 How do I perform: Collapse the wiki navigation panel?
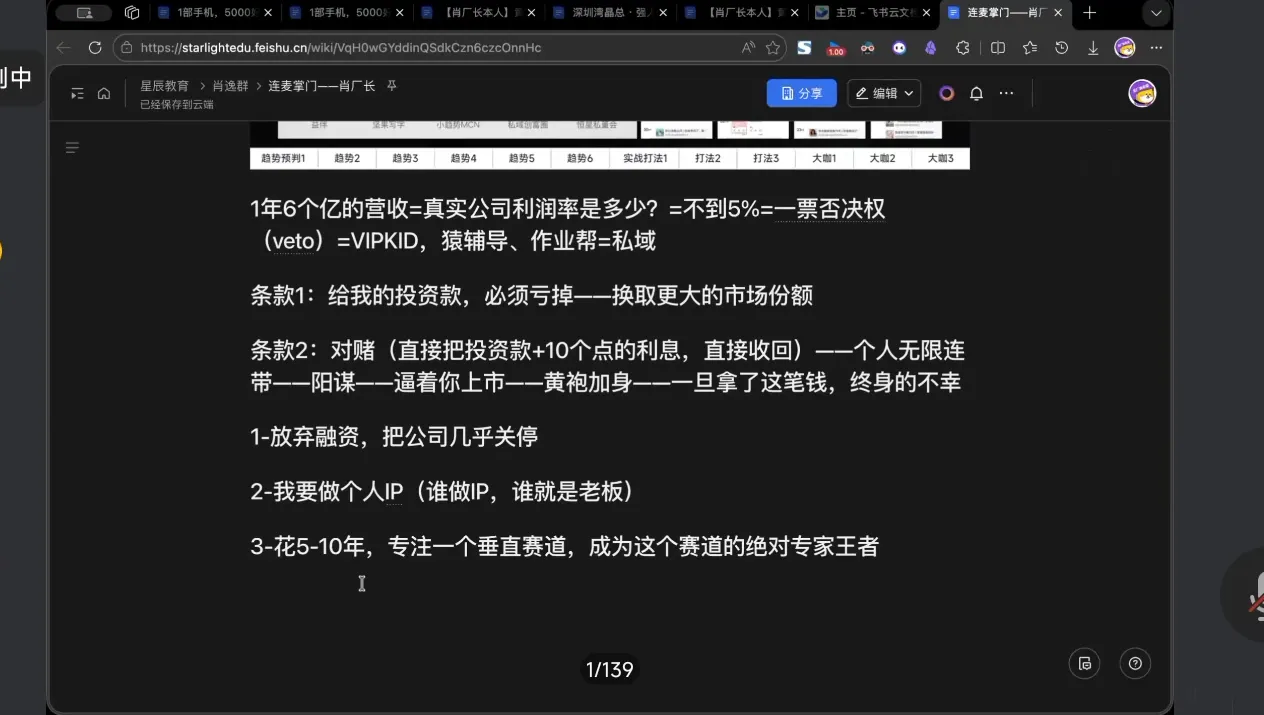click(x=77, y=92)
